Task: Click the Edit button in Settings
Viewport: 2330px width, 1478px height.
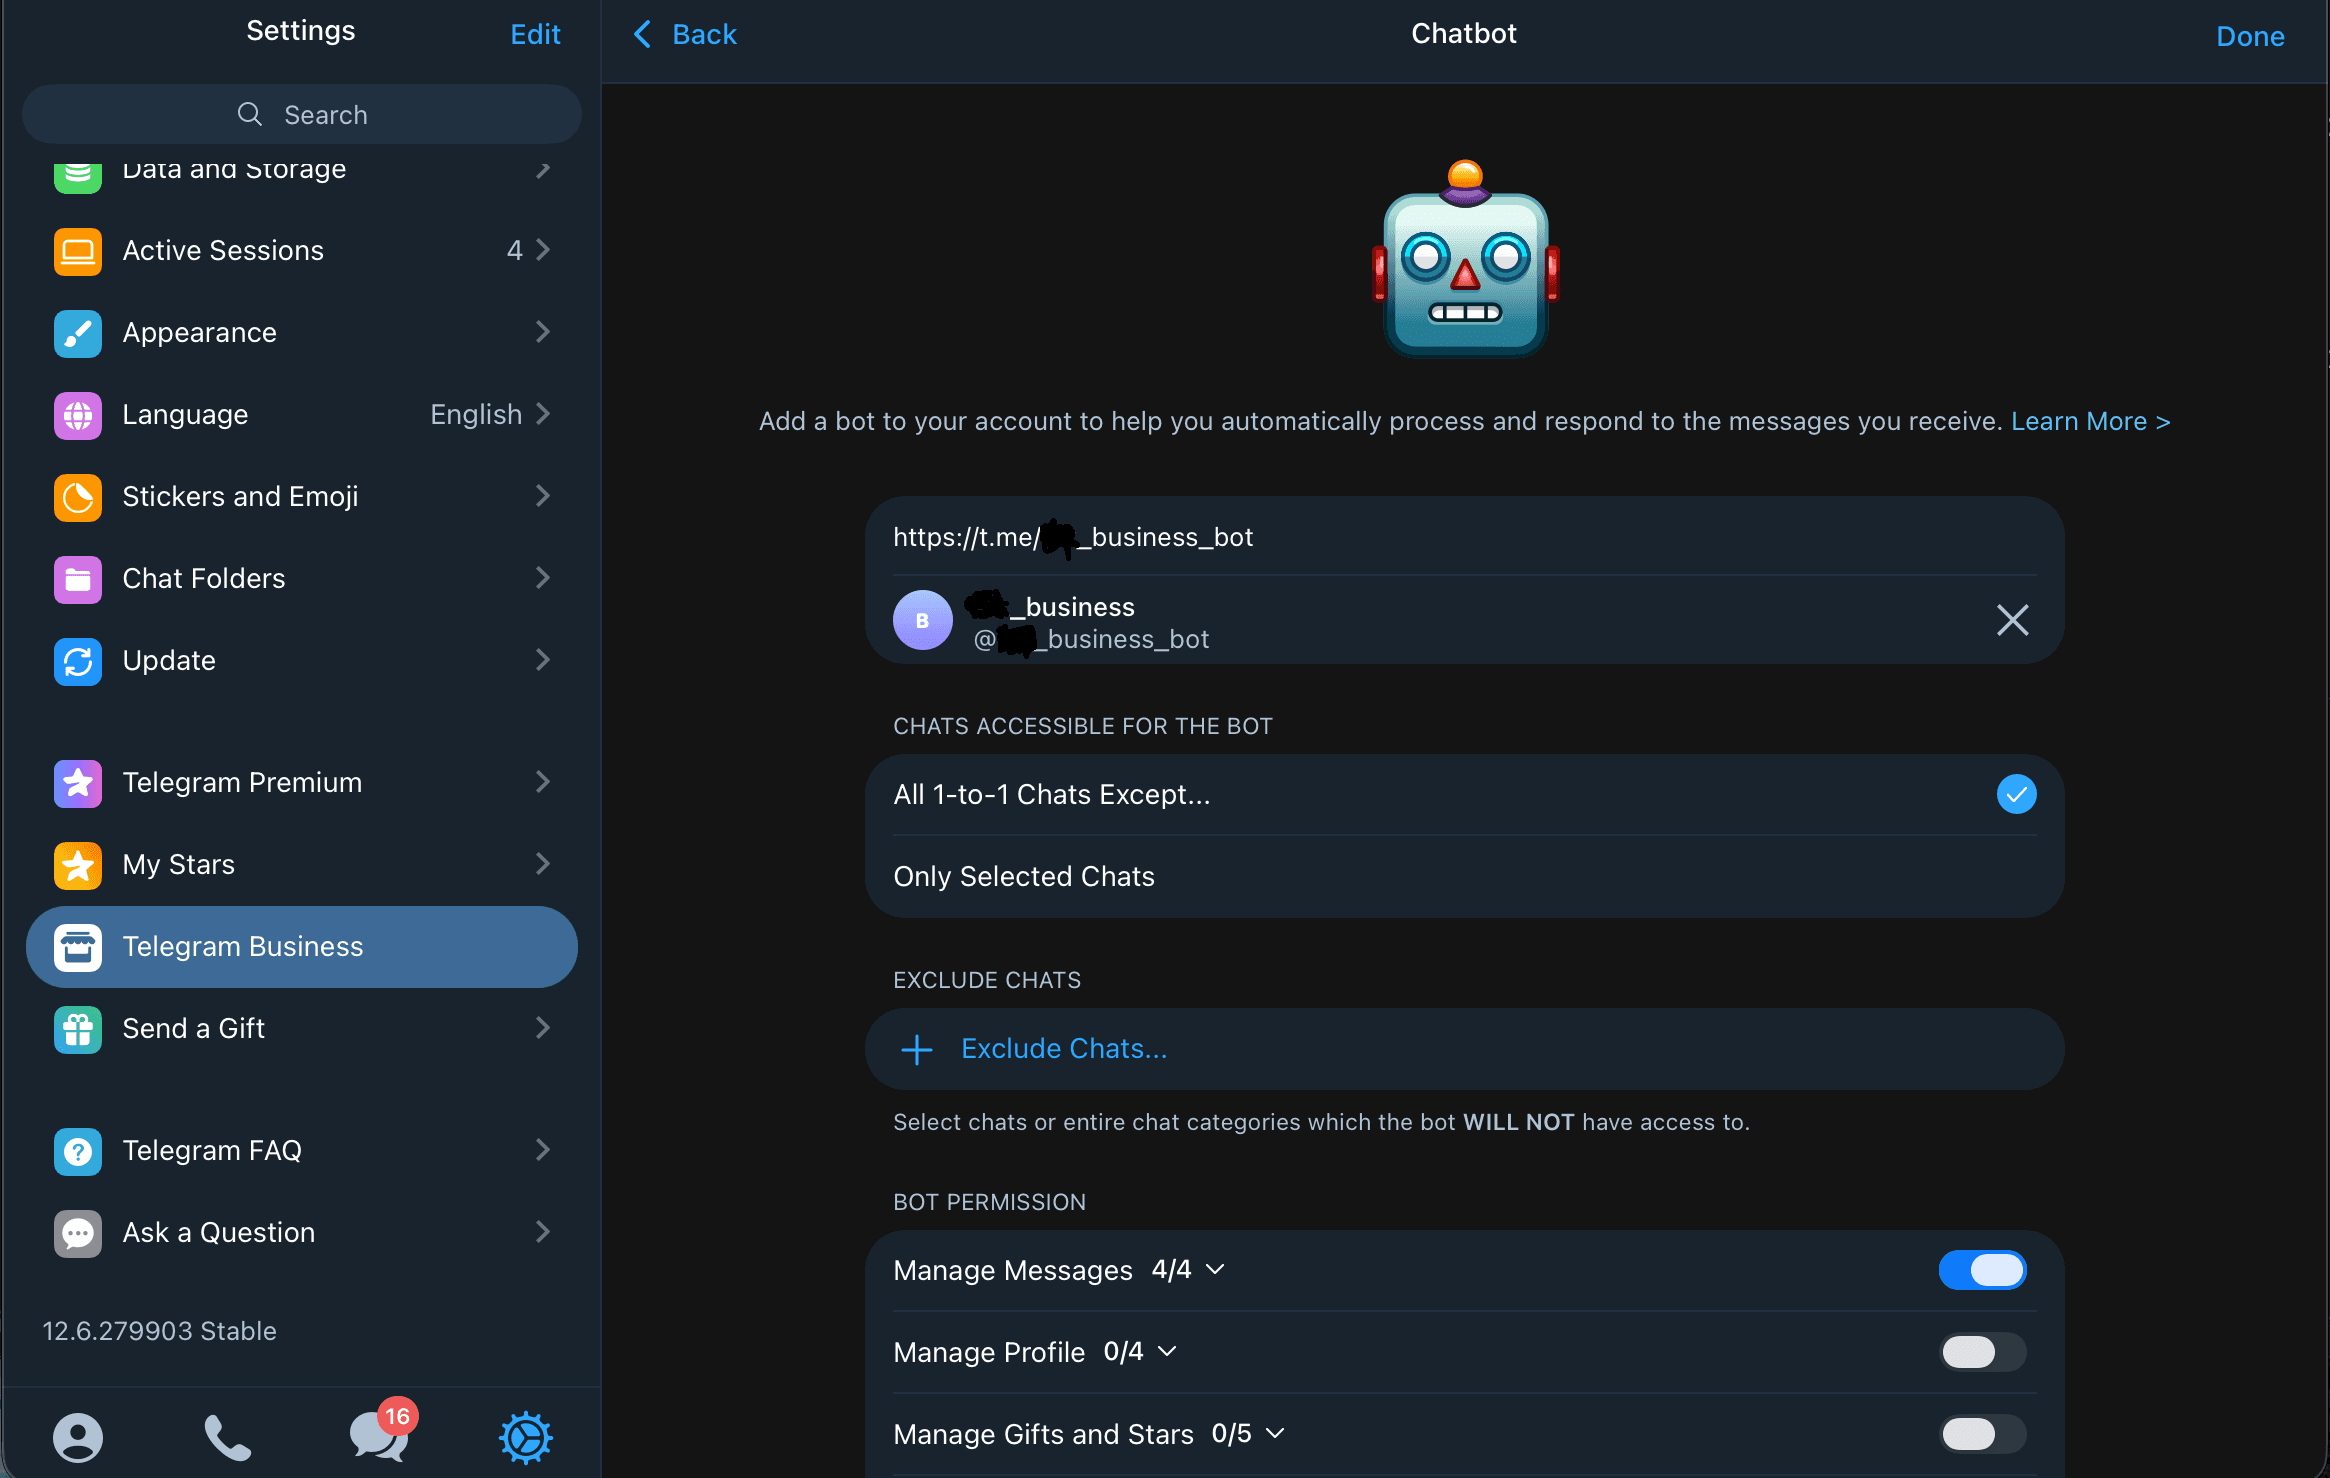Action: (x=535, y=35)
